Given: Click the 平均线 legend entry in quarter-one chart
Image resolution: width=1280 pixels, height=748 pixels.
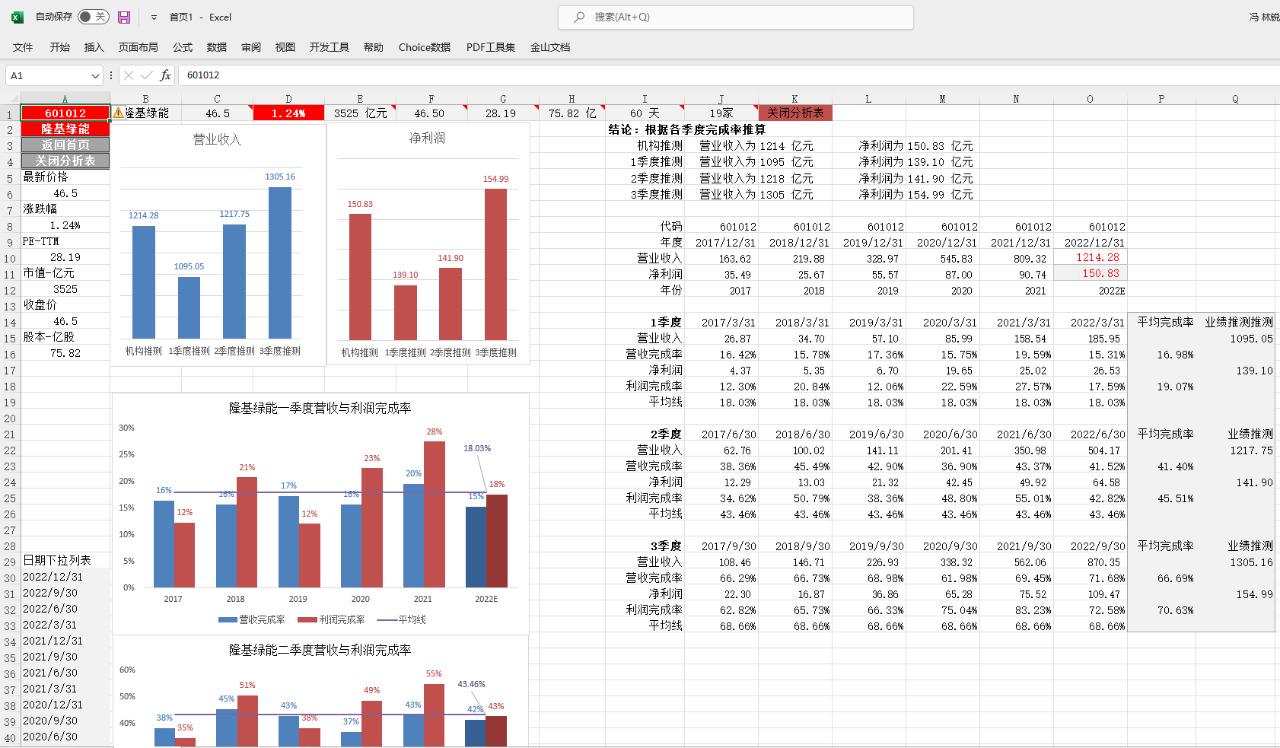Looking at the screenshot, I should (x=400, y=620).
